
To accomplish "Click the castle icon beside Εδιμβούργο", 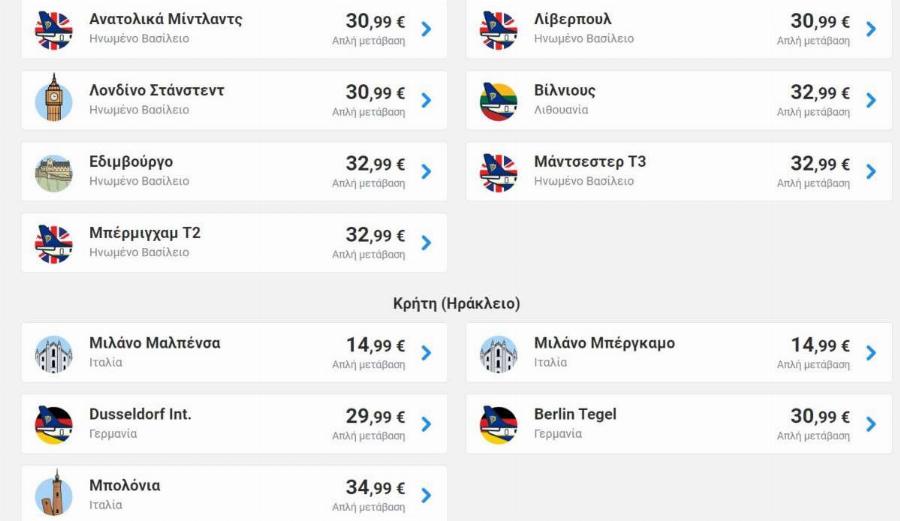I will click(x=53, y=172).
